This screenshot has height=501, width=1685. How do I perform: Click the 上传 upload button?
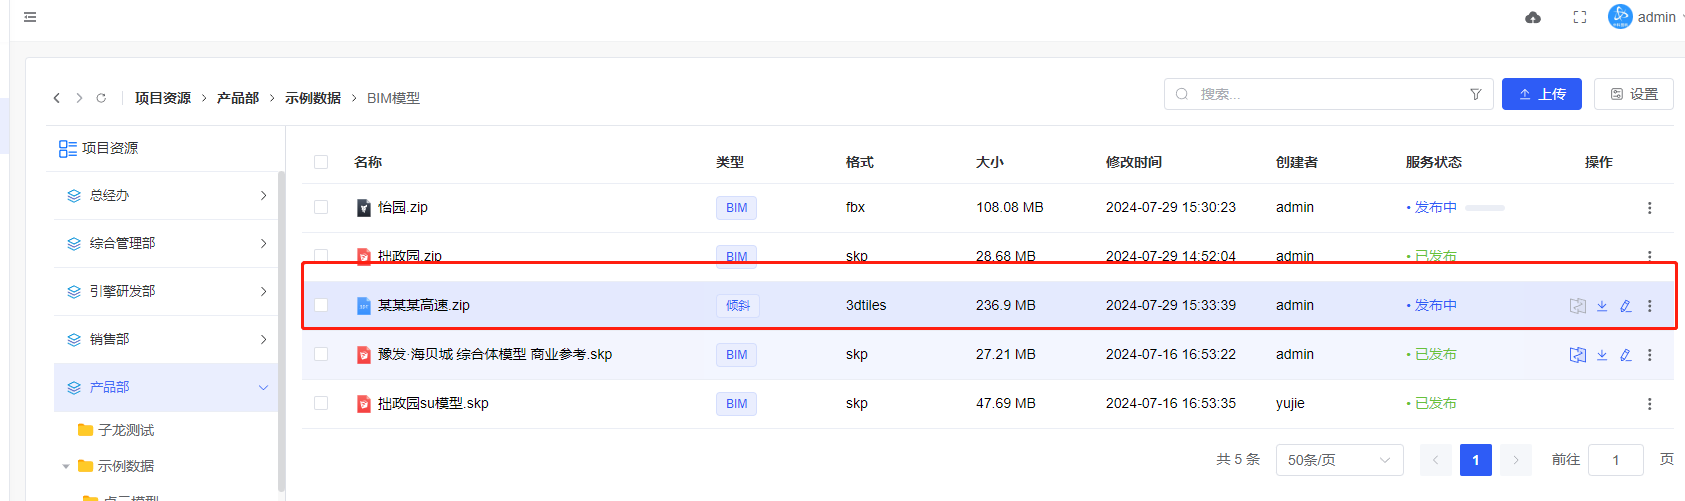(x=1541, y=94)
